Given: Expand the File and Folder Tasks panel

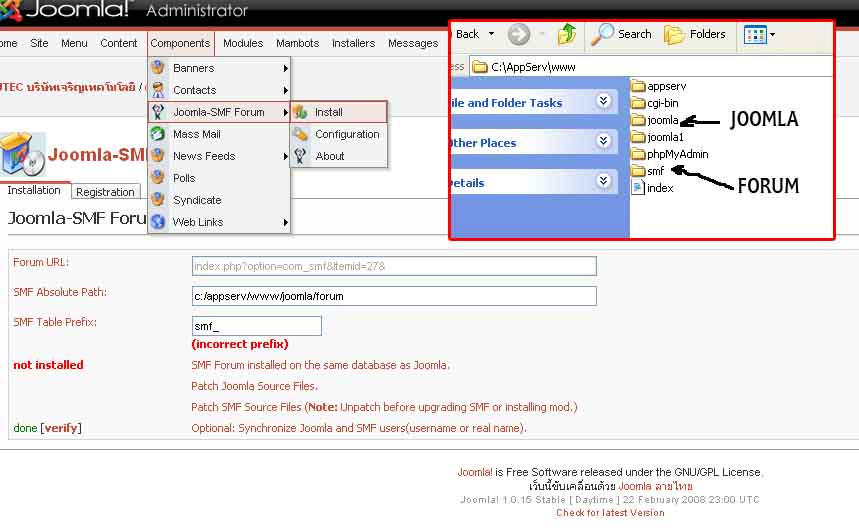Looking at the screenshot, I should point(603,101).
